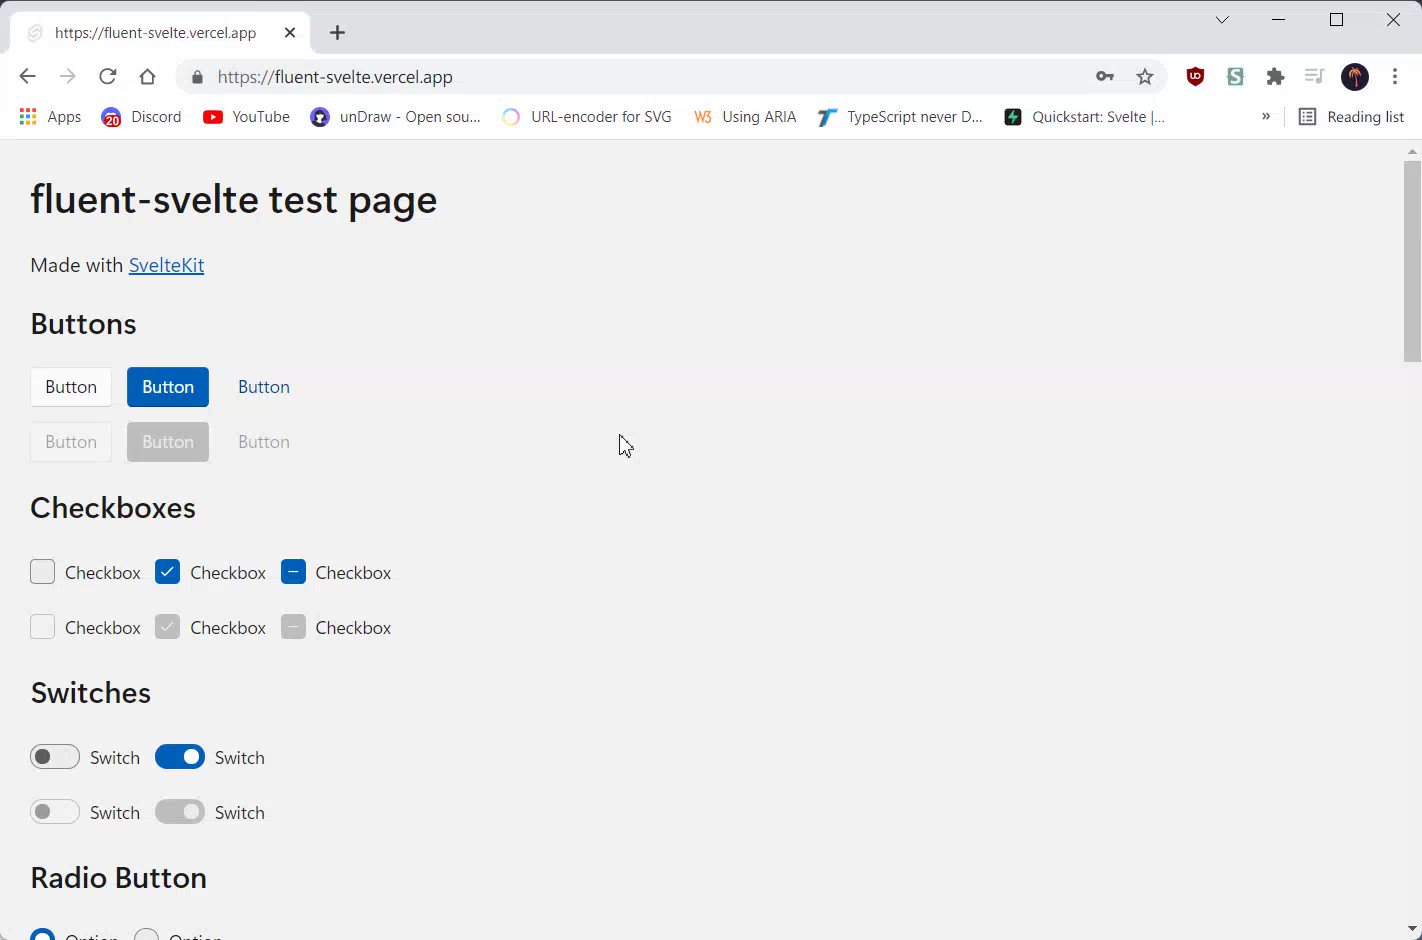The width and height of the screenshot is (1422, 940).
Task: Click the standard white Button
Action: 71,387
